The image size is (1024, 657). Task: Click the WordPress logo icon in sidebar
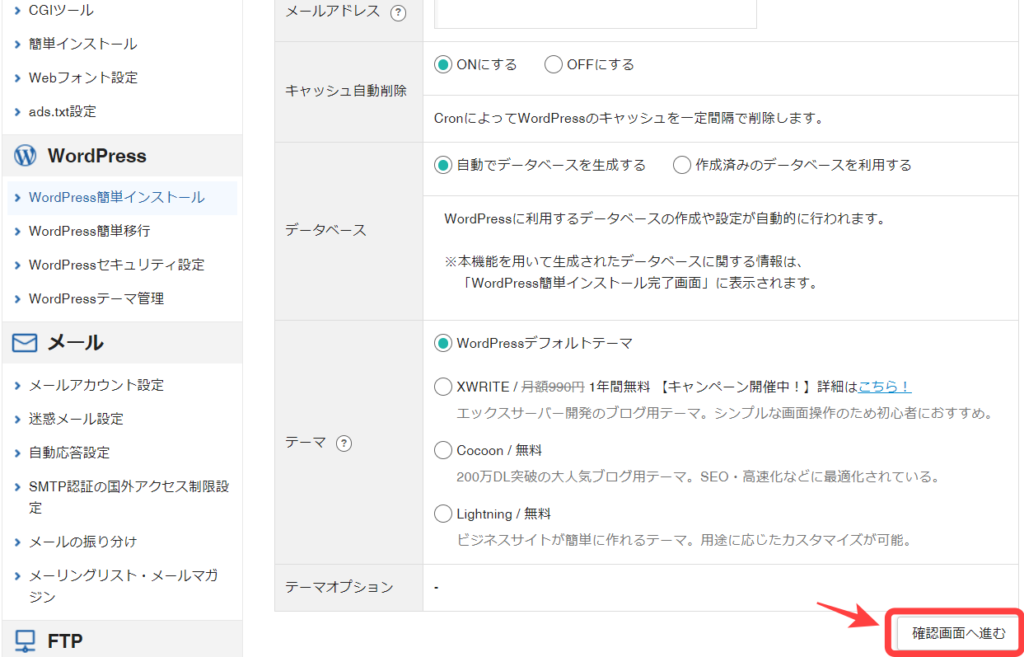25,156
